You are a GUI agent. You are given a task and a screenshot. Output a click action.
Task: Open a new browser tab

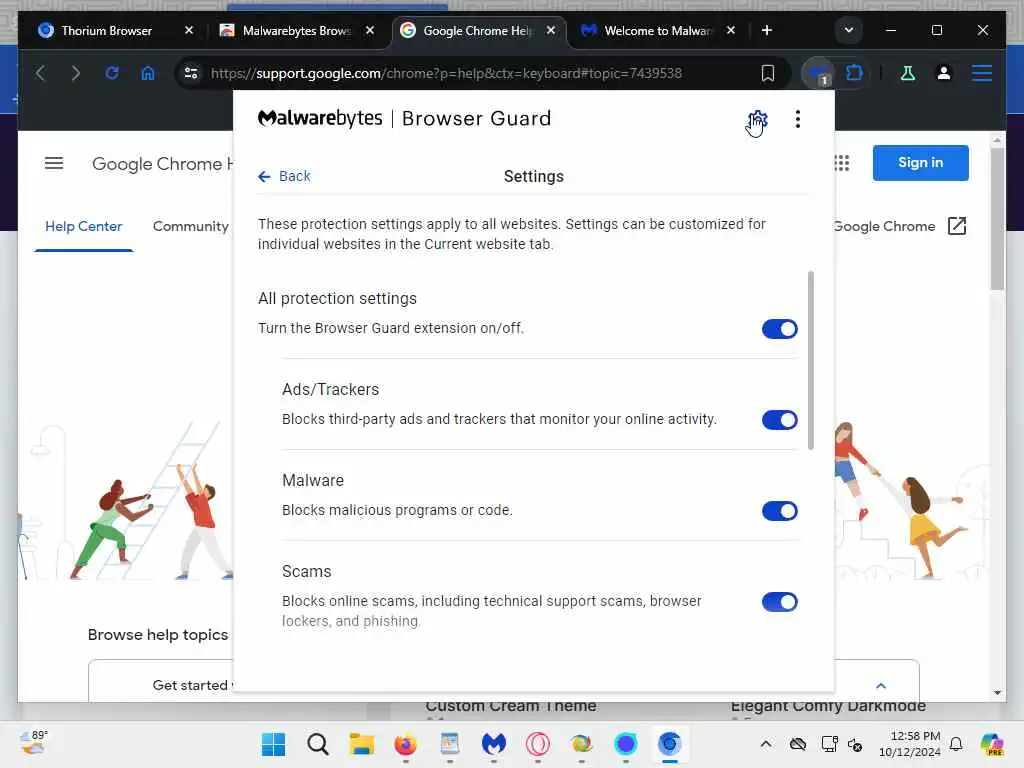pyautogui.click(x=767, y=30)
